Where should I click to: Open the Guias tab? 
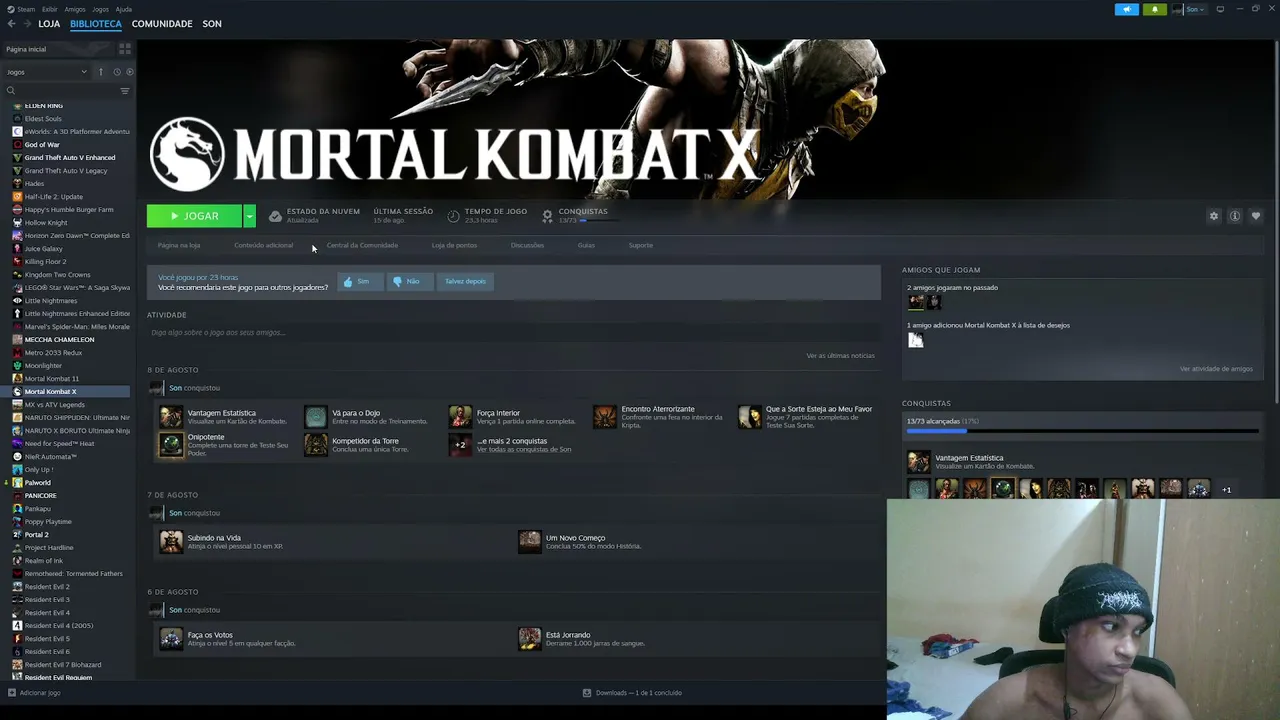click(x=586, y=245)
